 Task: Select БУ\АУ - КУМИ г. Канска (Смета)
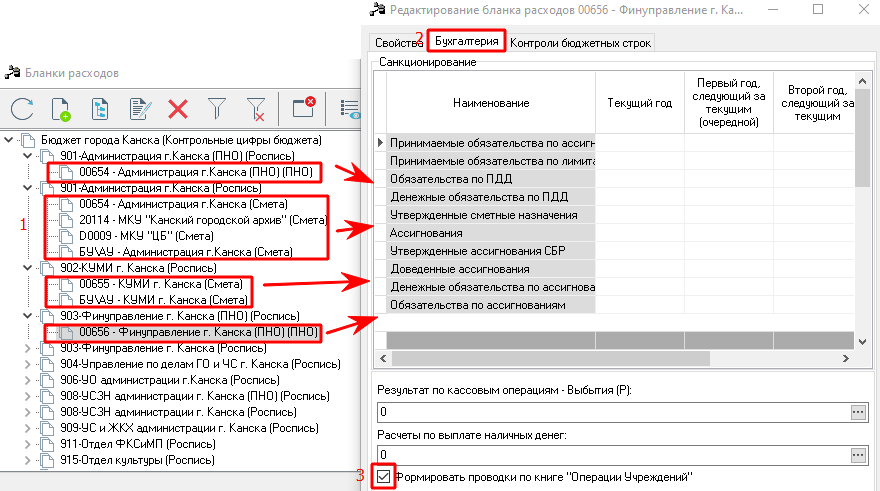point(163,300)
